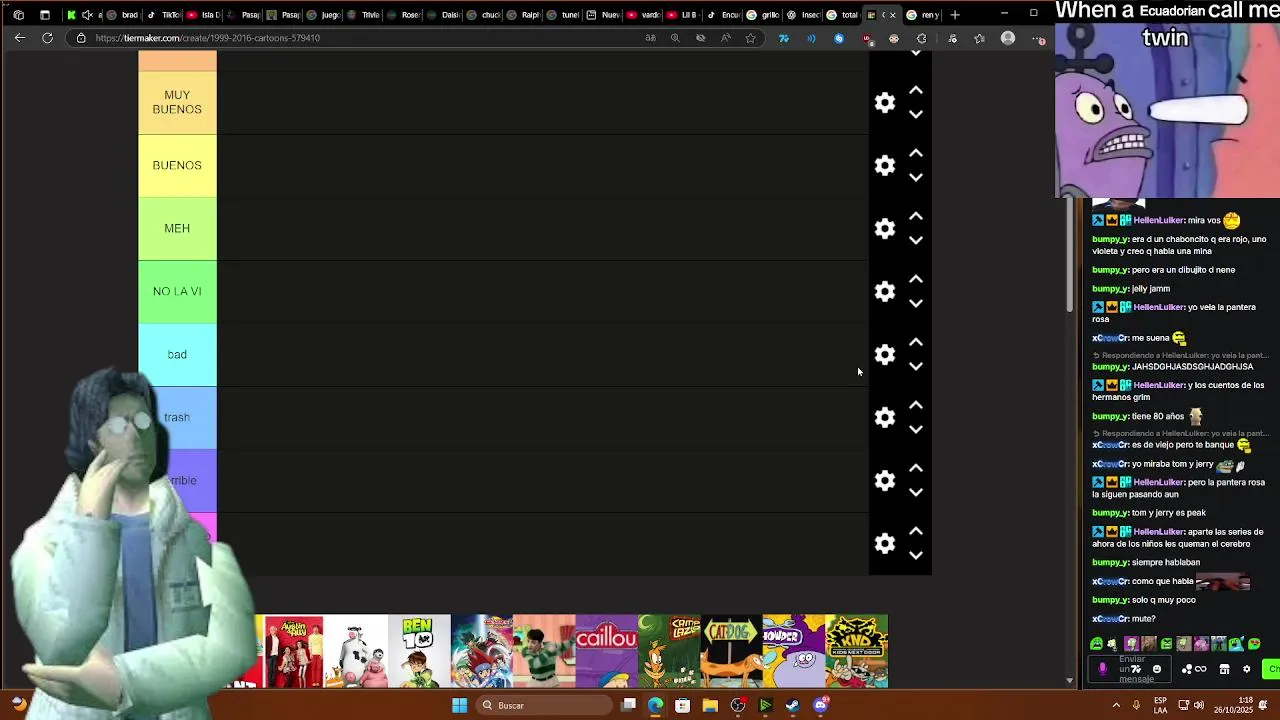
Task: Open Windows Start menu
Action: [x=459, y=705]
